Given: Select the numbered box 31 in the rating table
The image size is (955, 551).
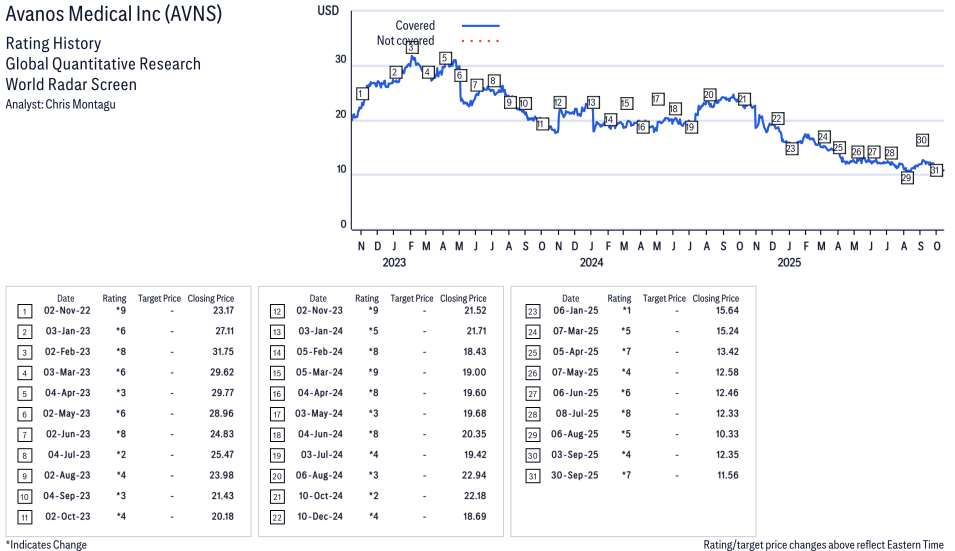Looking at the screenshot, I should click(x=530, y=476).
